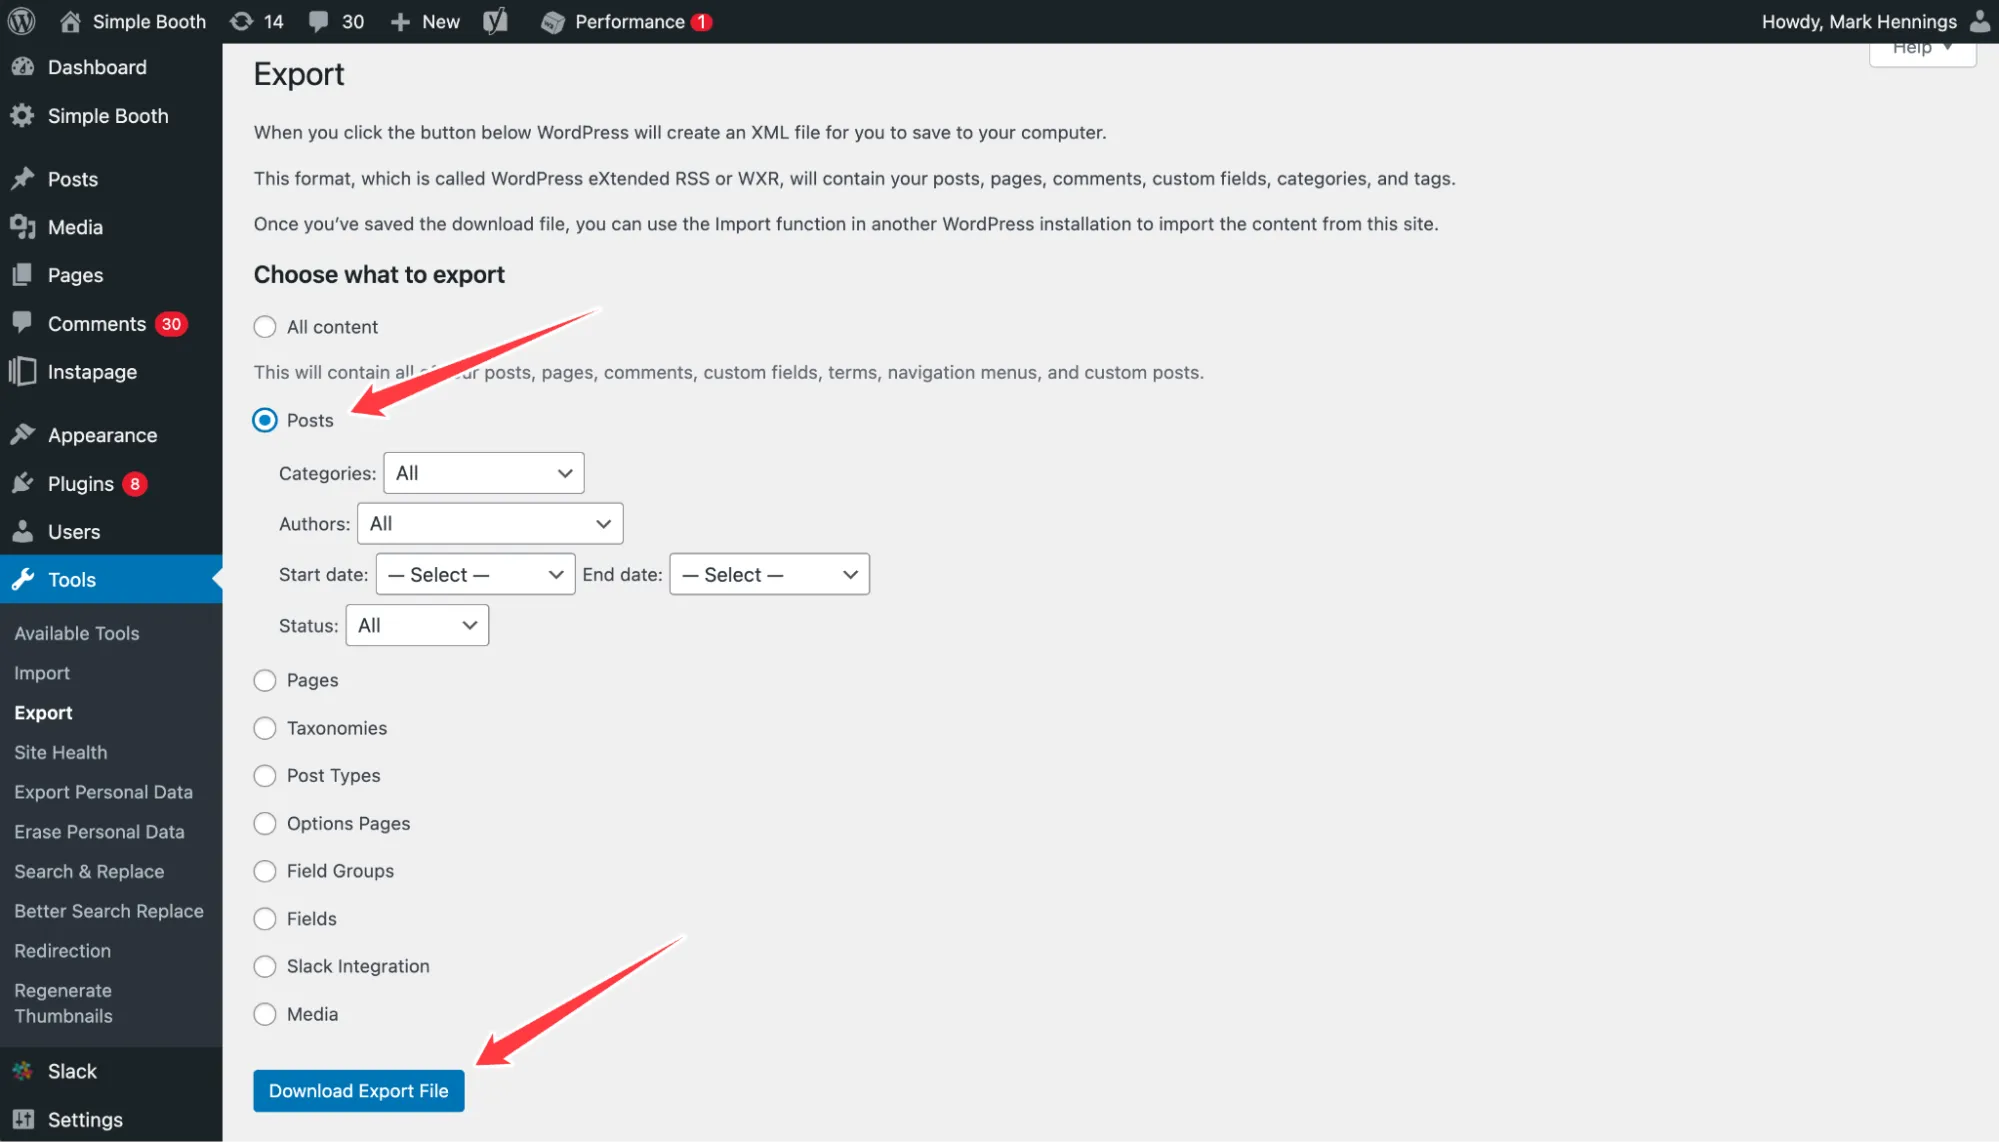This screenshot has height=1143, width=1999.
Task: Select the Post Types radio button
Action: 265,776
